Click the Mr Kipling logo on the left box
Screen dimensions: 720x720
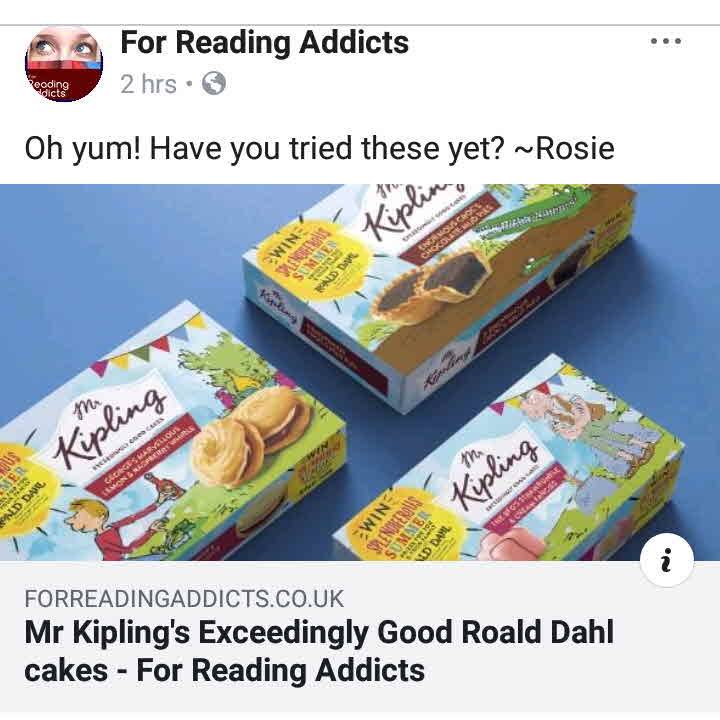tap(110, 425)
